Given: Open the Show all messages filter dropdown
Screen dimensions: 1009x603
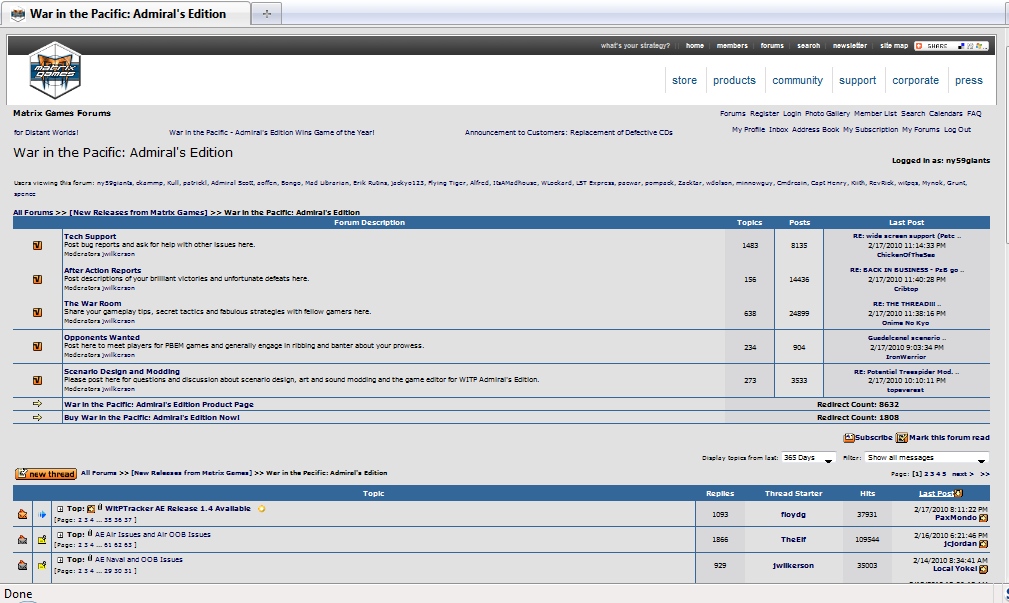Looking at the screenshot, I should point(927,458).
